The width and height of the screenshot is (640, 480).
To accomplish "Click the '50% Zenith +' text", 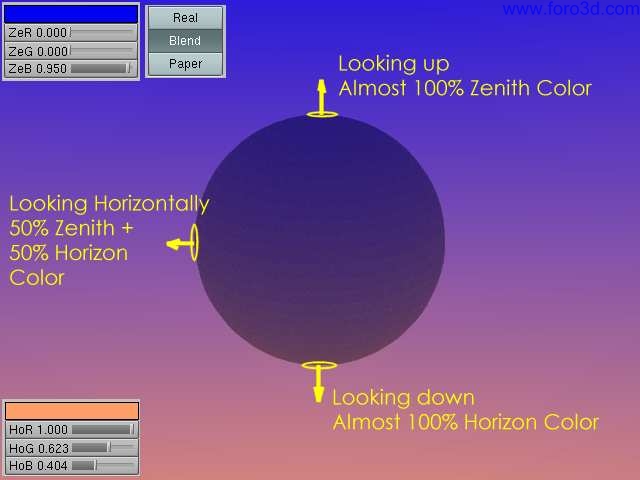I will [x=71, y=228].
